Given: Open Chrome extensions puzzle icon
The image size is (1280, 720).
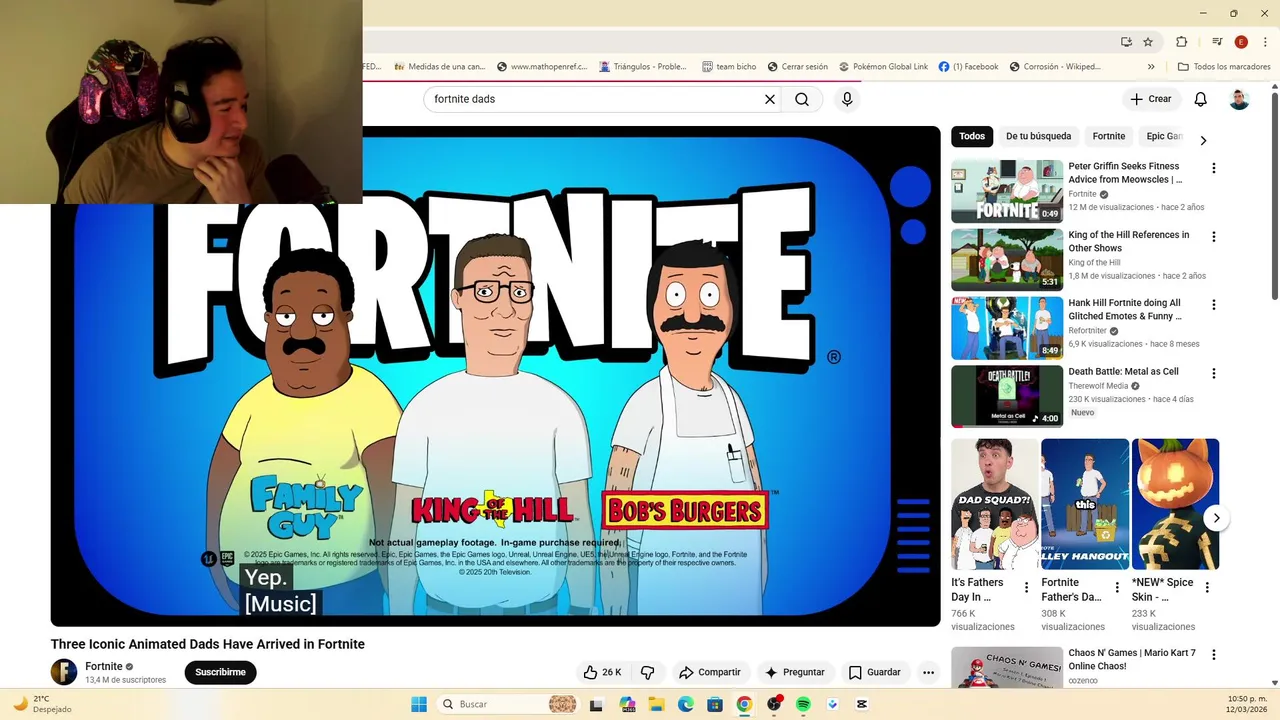Looking at the screenshot, I should click(1181, 42).
